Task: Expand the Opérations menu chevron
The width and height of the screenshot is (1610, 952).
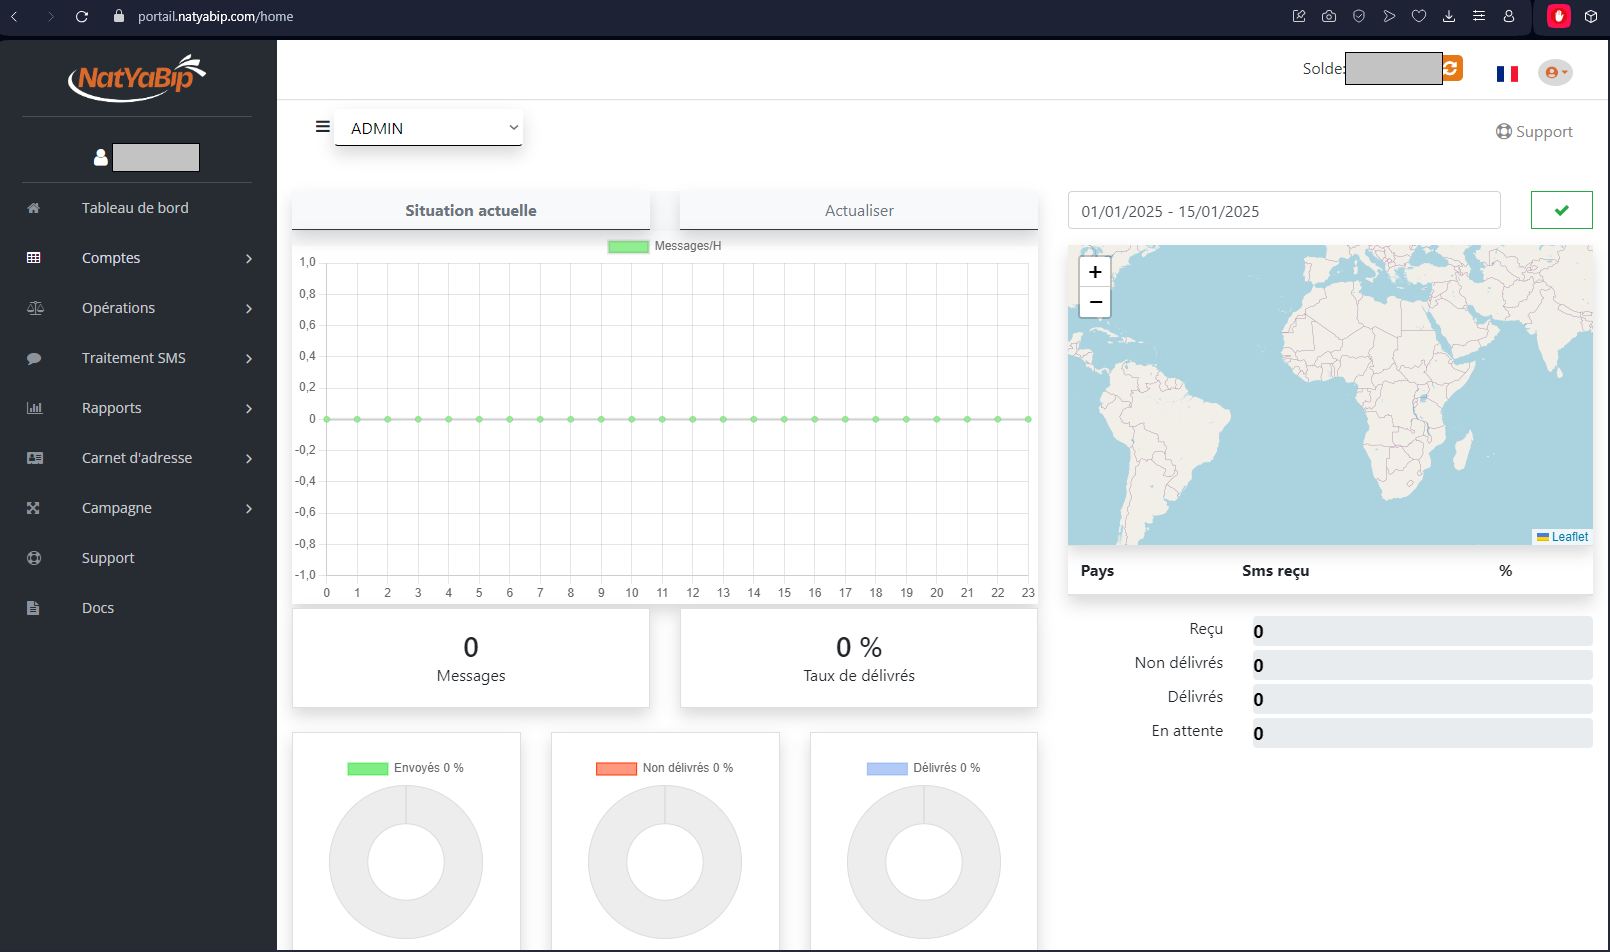Action: (x=249, y=309)
